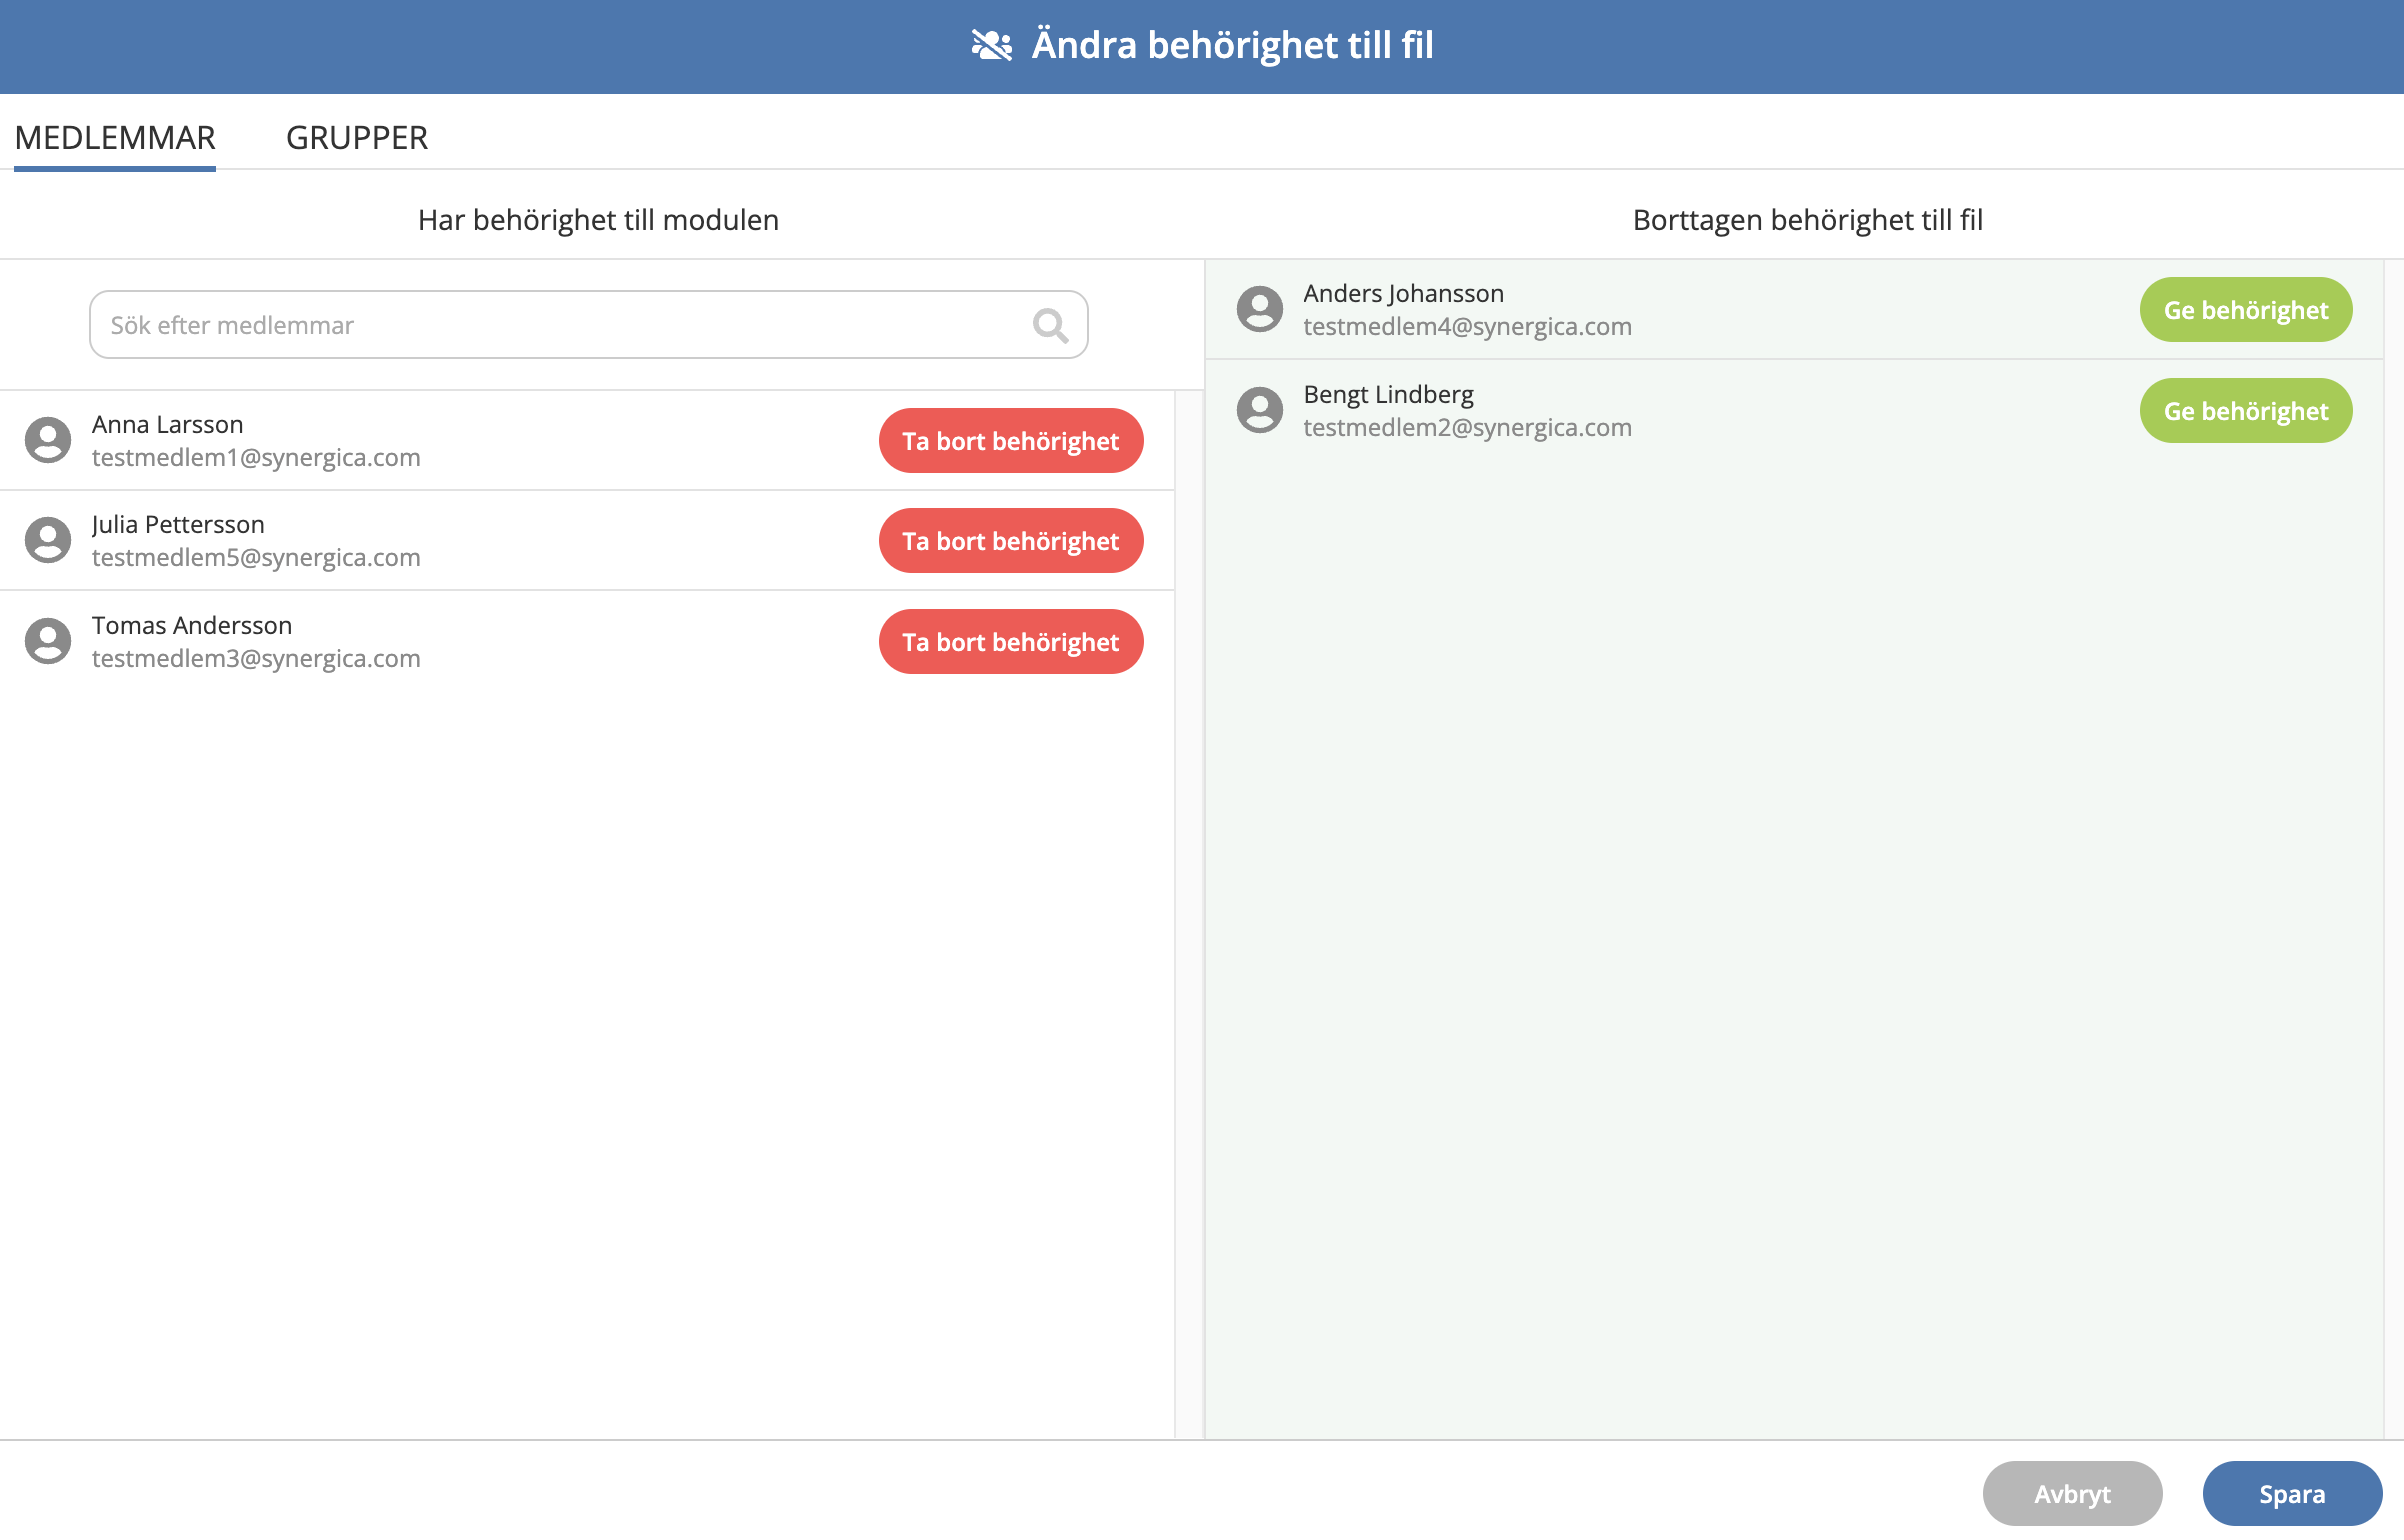Screen dimensions: 2404x1540
Task: Focus the Sök efter medlemmar field
Action: click(x=589, y=325)
